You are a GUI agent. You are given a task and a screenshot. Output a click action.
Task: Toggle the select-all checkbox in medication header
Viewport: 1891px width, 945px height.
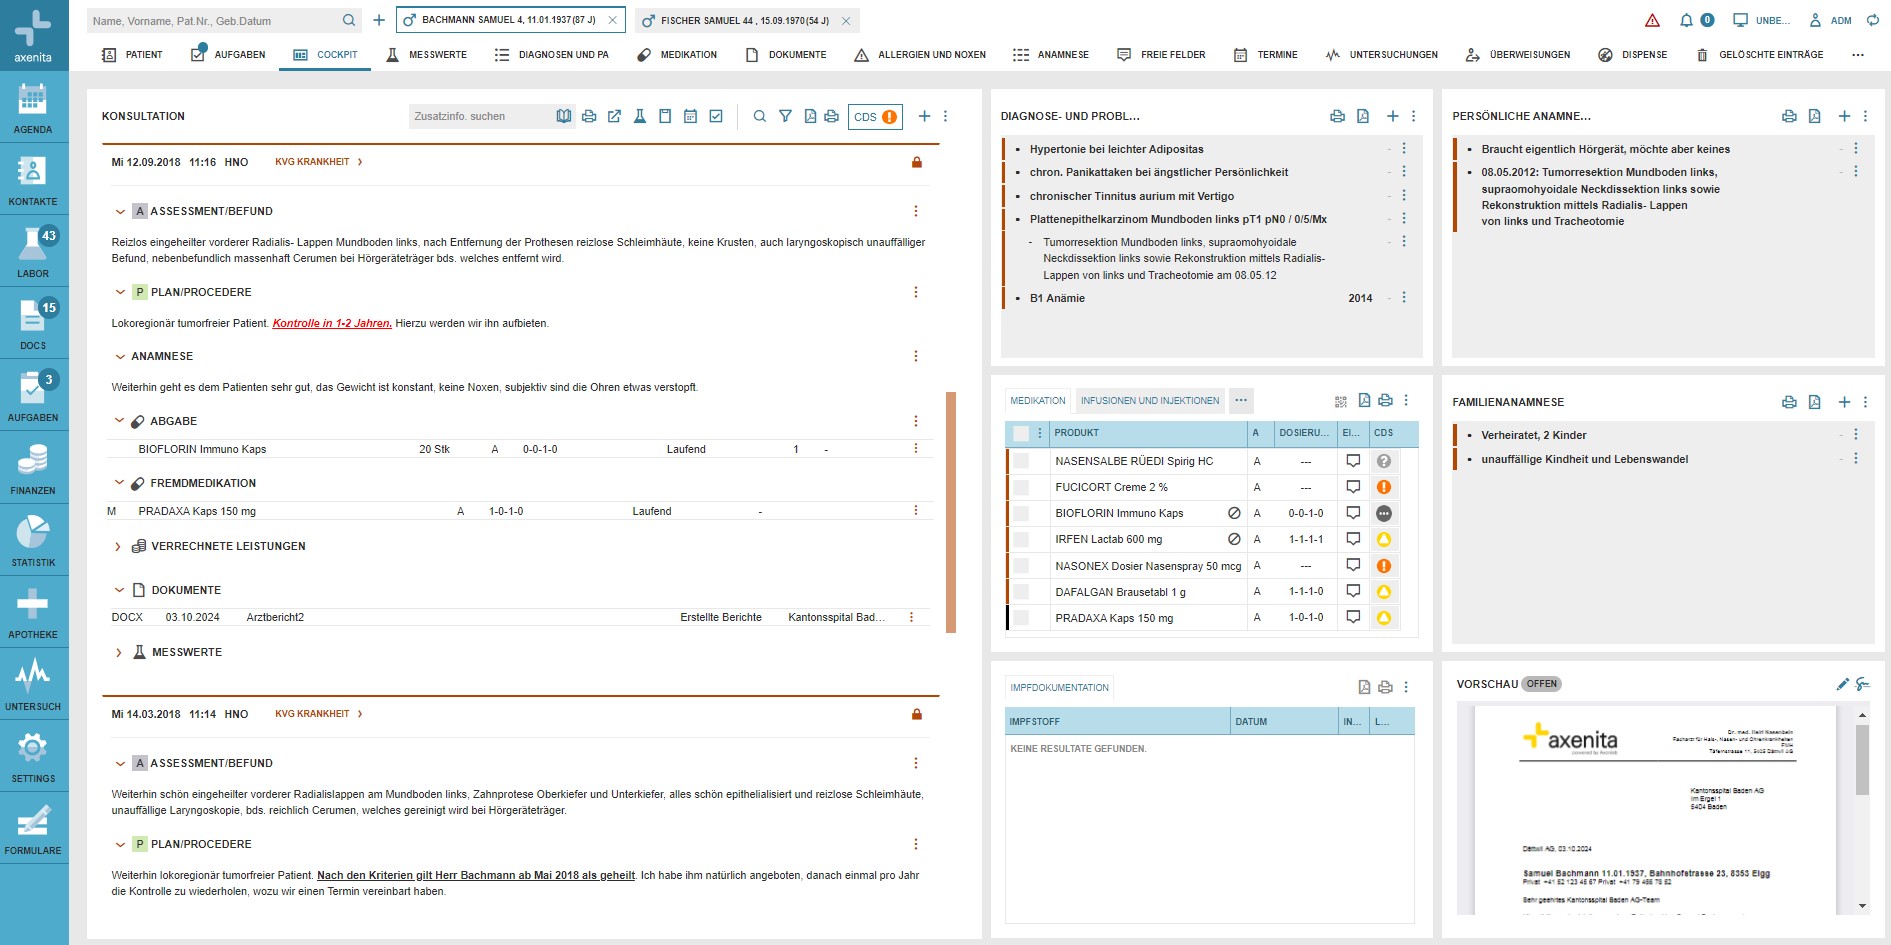pyautogui.click(x=1021, y=433)
